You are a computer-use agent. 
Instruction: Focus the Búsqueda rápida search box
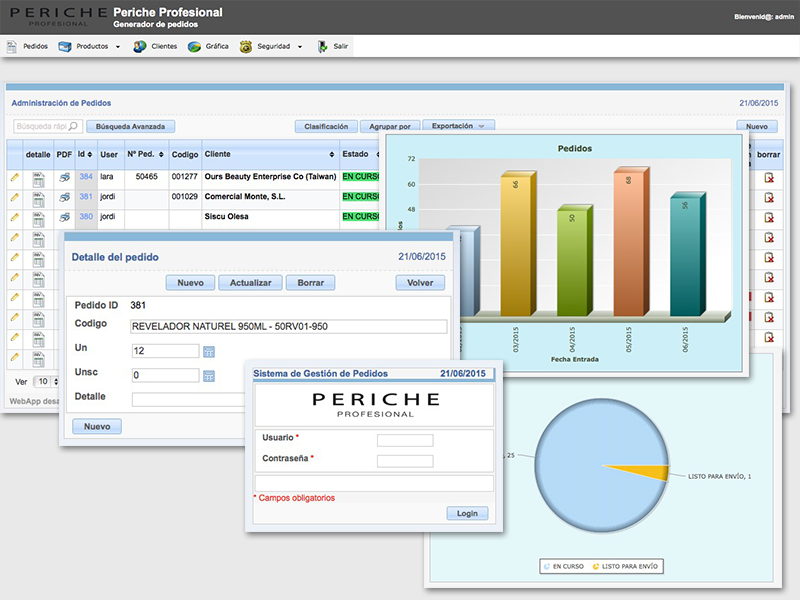[47, 127]
